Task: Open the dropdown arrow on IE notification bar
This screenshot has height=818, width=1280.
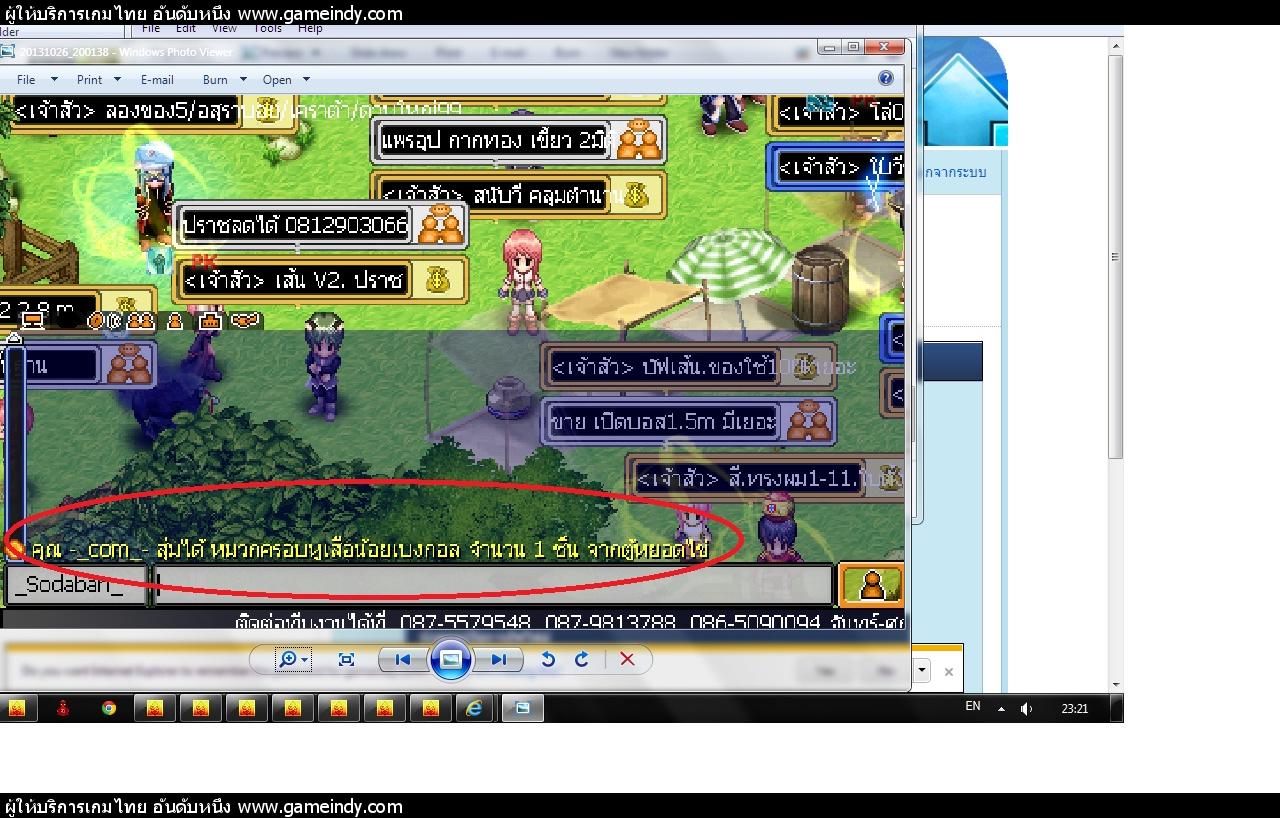Action: tap(921, 670)
